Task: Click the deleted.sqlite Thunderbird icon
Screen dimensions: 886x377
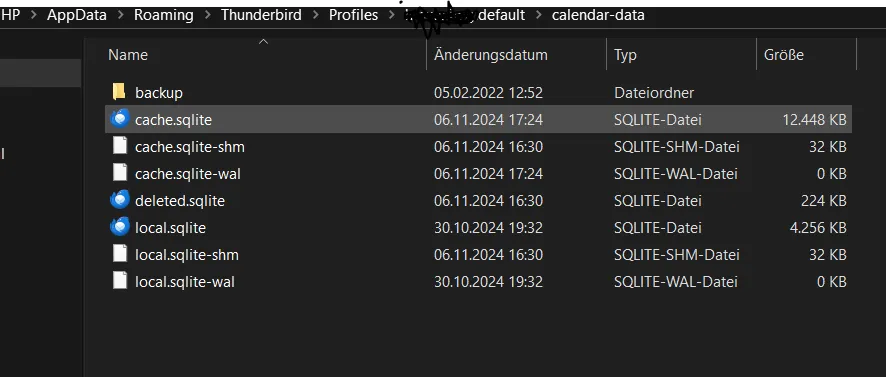Action: (119, 200)
